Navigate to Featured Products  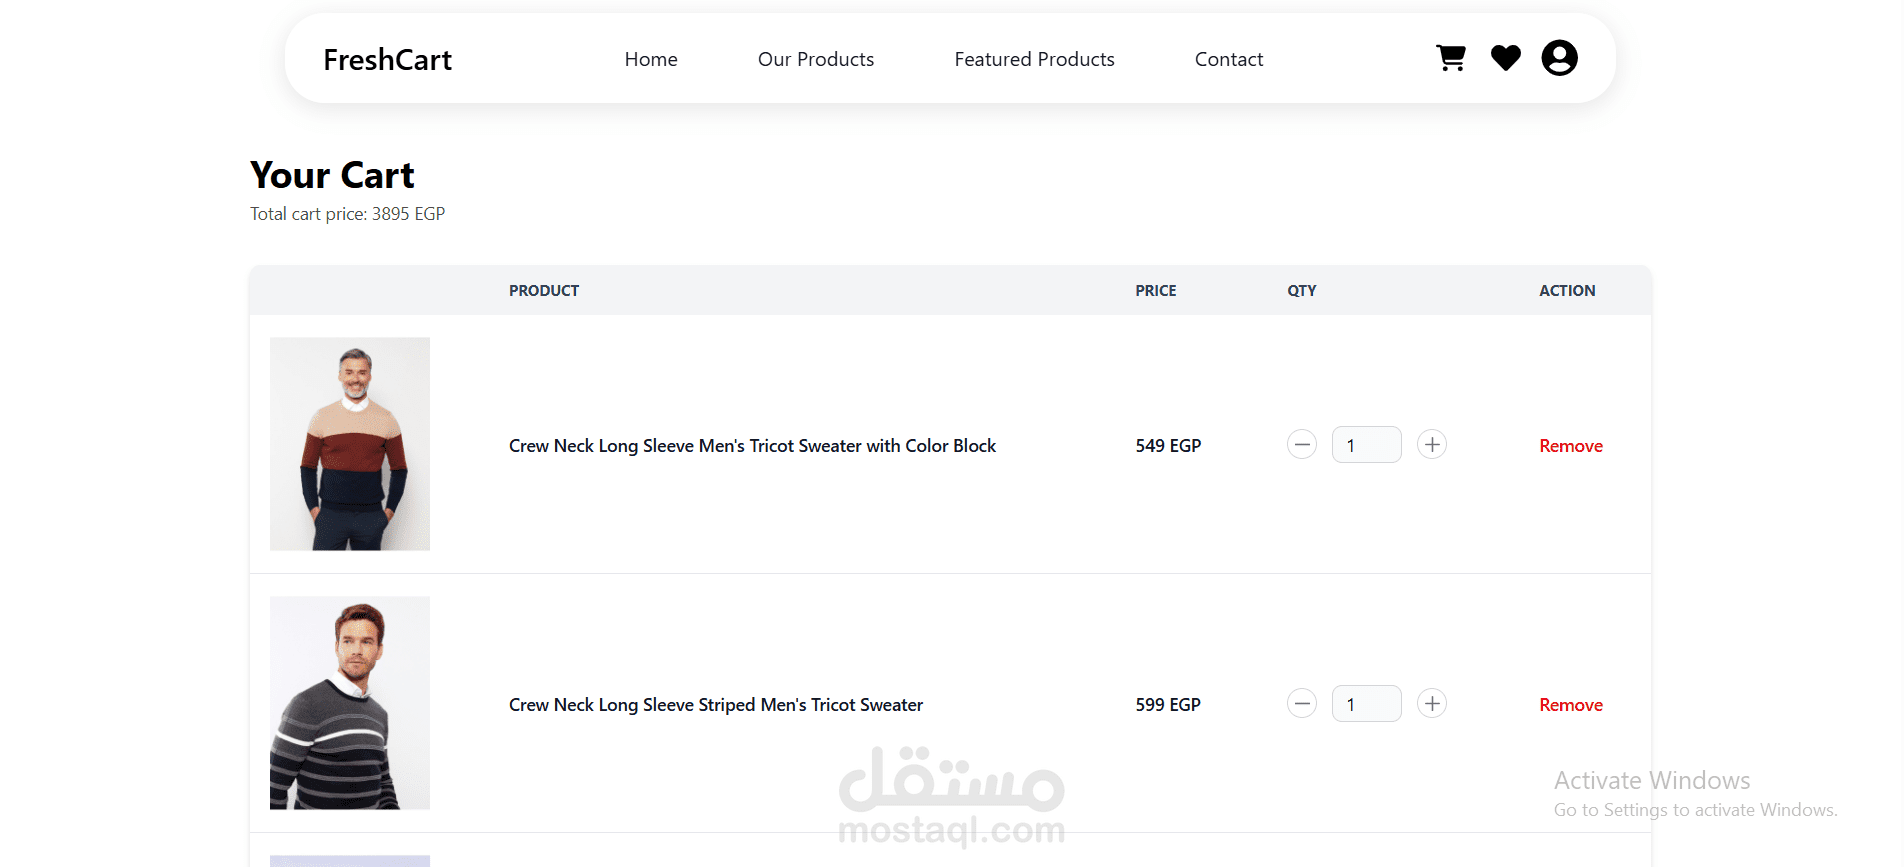coord(1034,59)
